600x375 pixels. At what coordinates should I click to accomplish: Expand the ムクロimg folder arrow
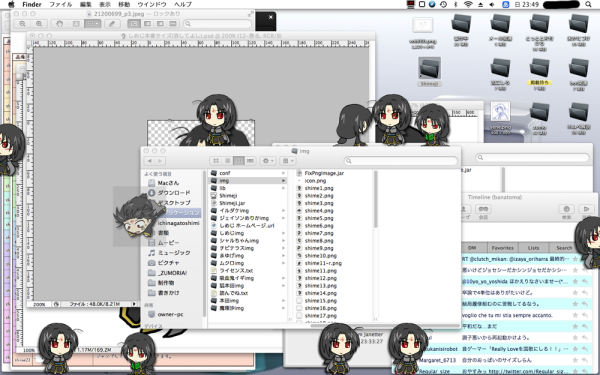[x=284, y=263]
